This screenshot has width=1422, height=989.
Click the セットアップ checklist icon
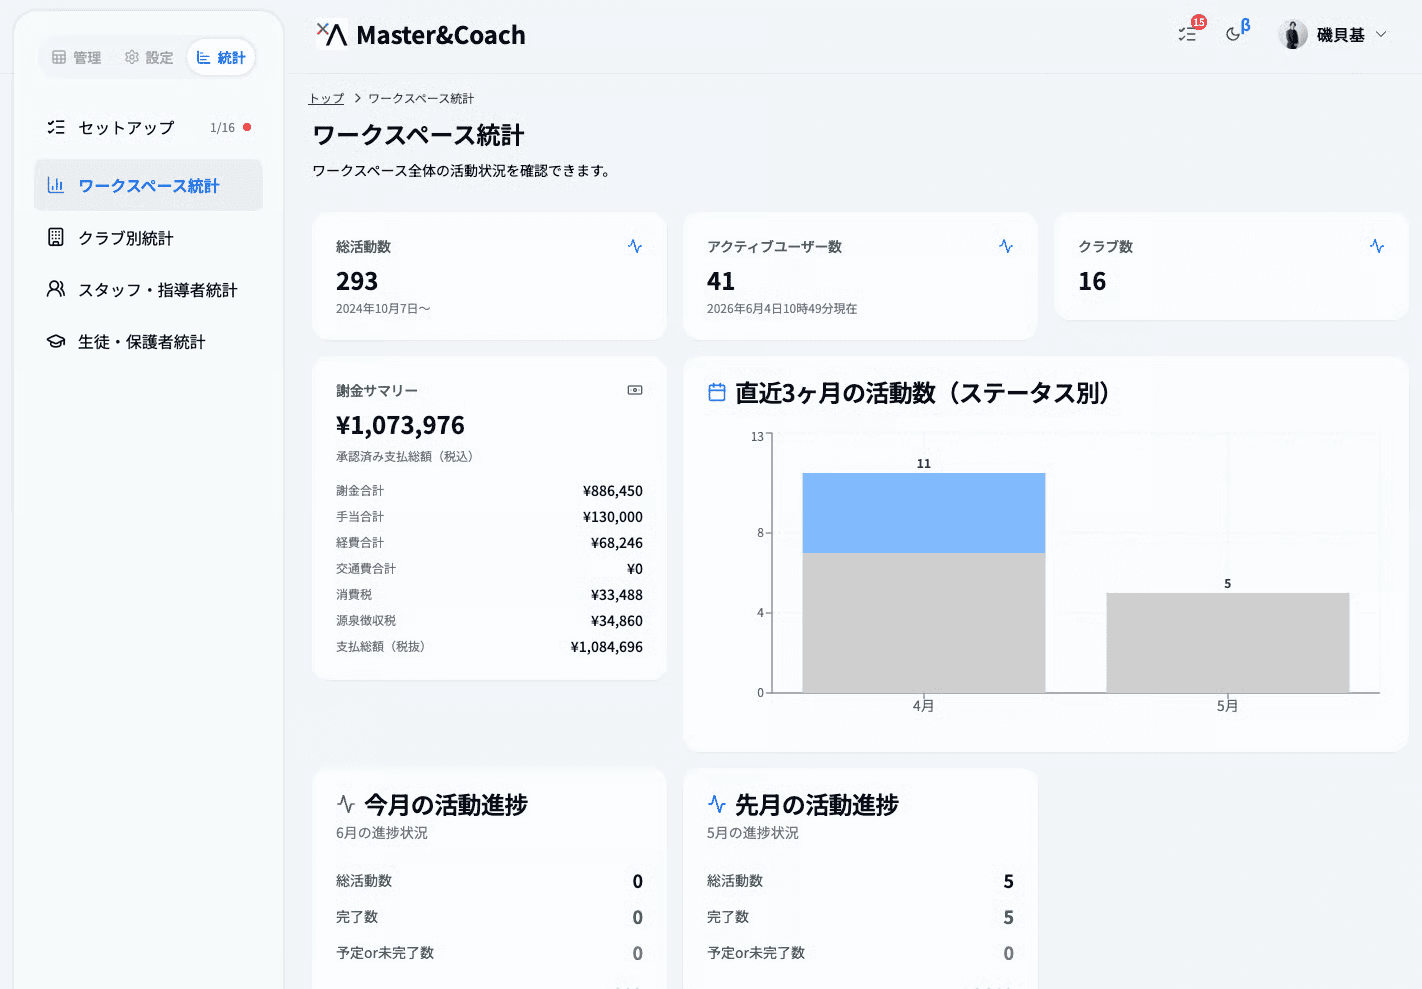(x=56, y=127)
